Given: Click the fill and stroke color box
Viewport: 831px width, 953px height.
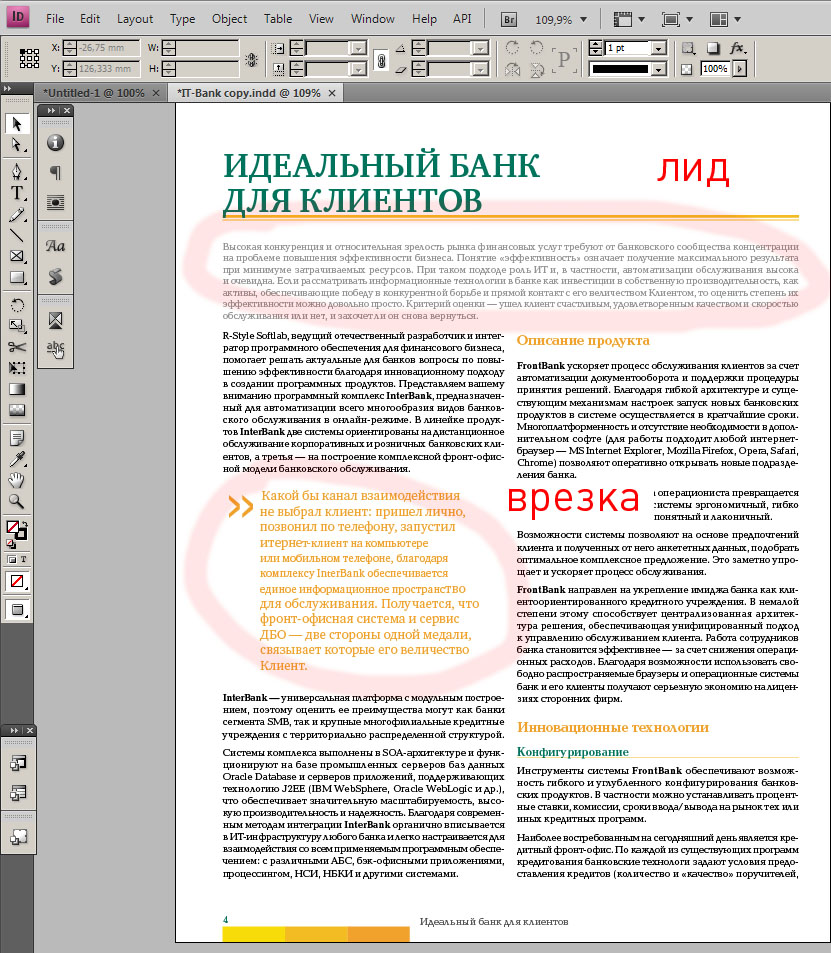Looking at the screenshot, I should point(16,530).
